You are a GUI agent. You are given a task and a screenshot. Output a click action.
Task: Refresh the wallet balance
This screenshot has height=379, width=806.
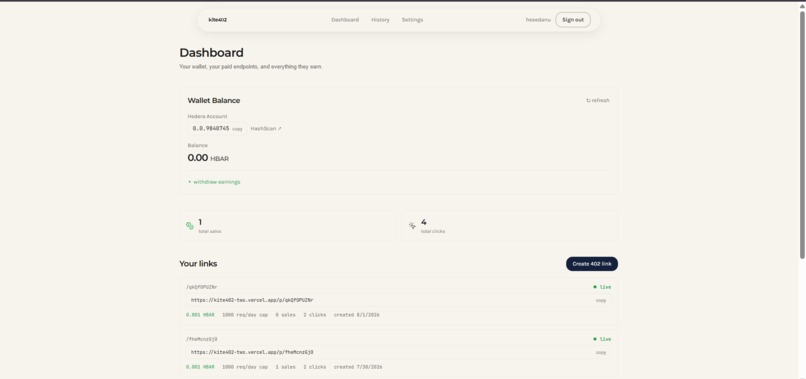pyautogui.click(x=598, y=100)
